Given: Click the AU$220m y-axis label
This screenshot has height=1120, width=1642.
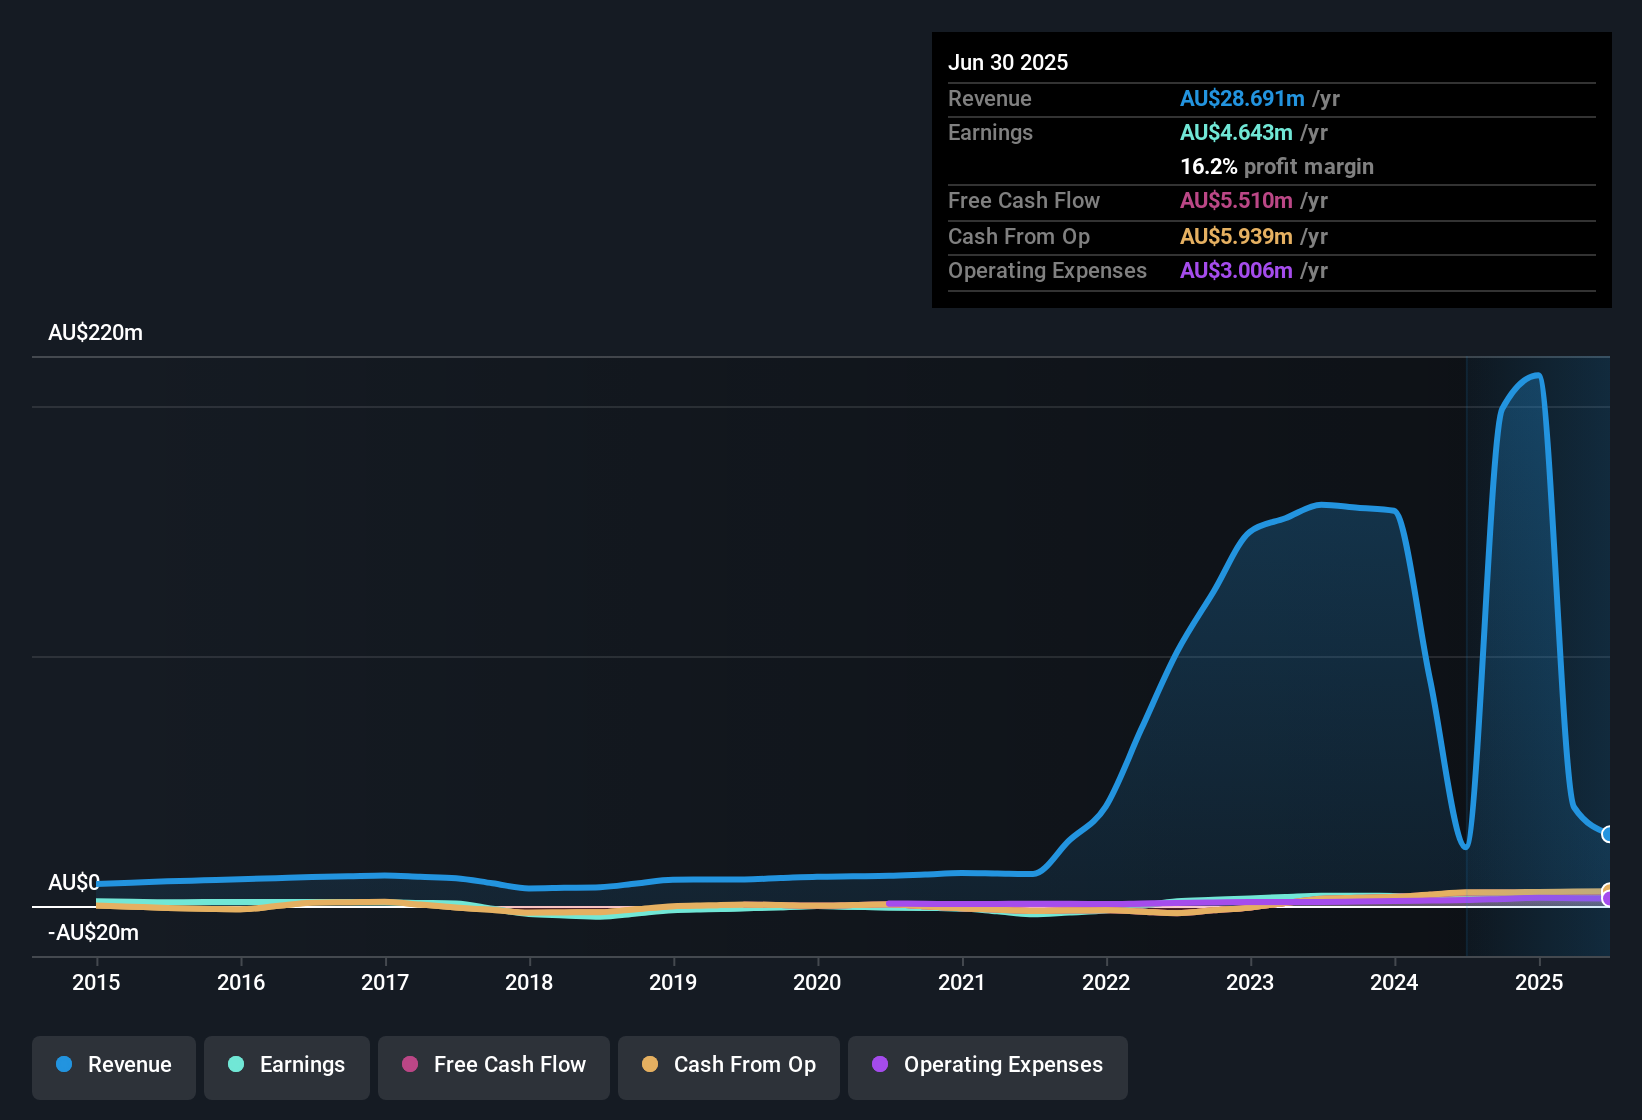Looking at the screenshot, I should [x=95, y=332].
